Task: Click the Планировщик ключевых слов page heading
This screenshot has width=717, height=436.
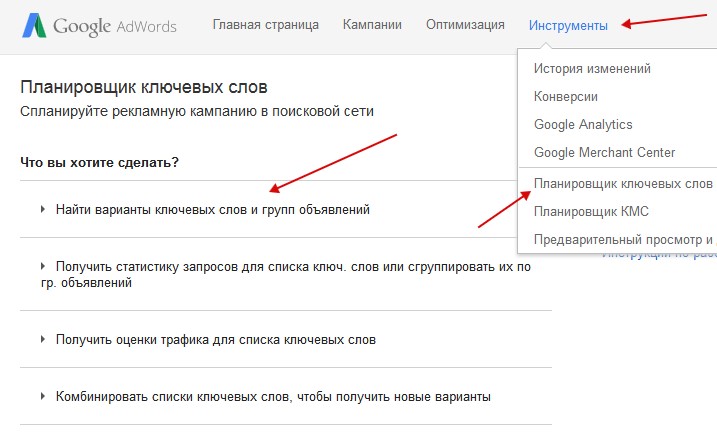Action: coord(144,87)
